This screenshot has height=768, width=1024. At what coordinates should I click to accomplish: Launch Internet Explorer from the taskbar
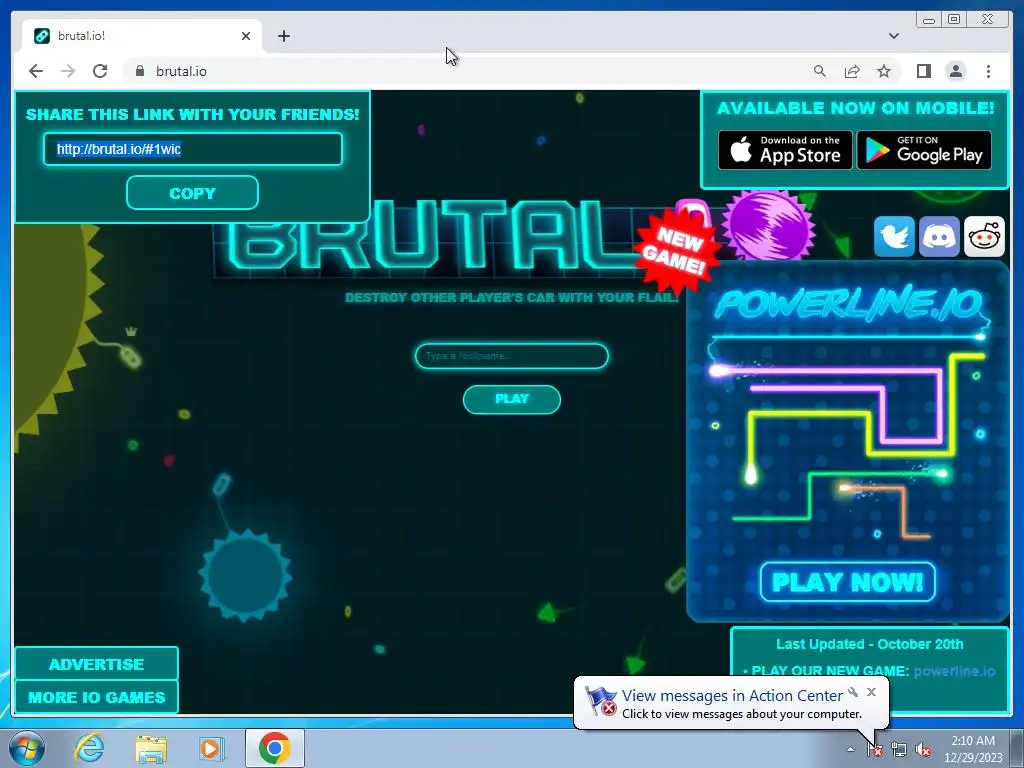pos(88,748)
